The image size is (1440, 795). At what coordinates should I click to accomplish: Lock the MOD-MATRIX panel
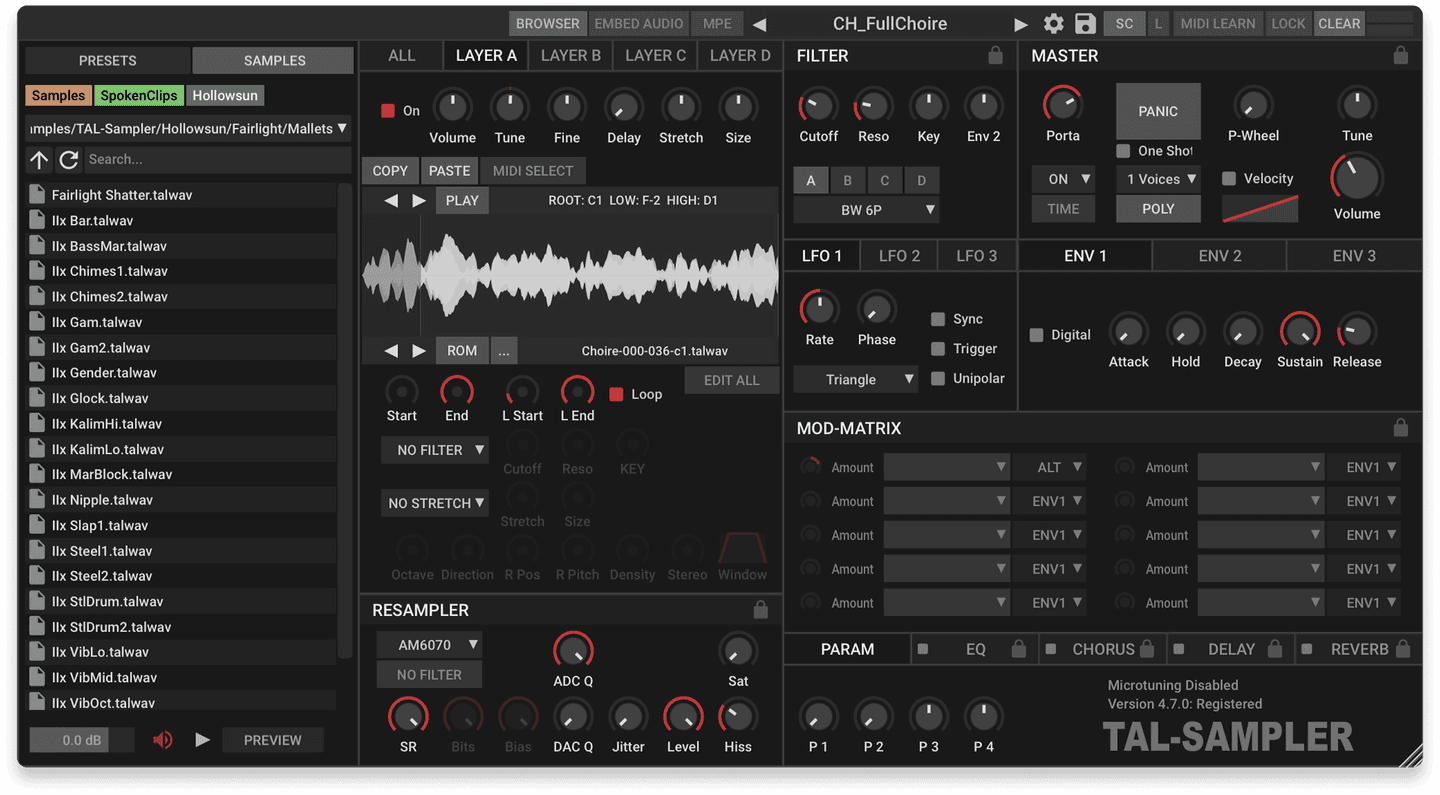[x=1400, y=427]
